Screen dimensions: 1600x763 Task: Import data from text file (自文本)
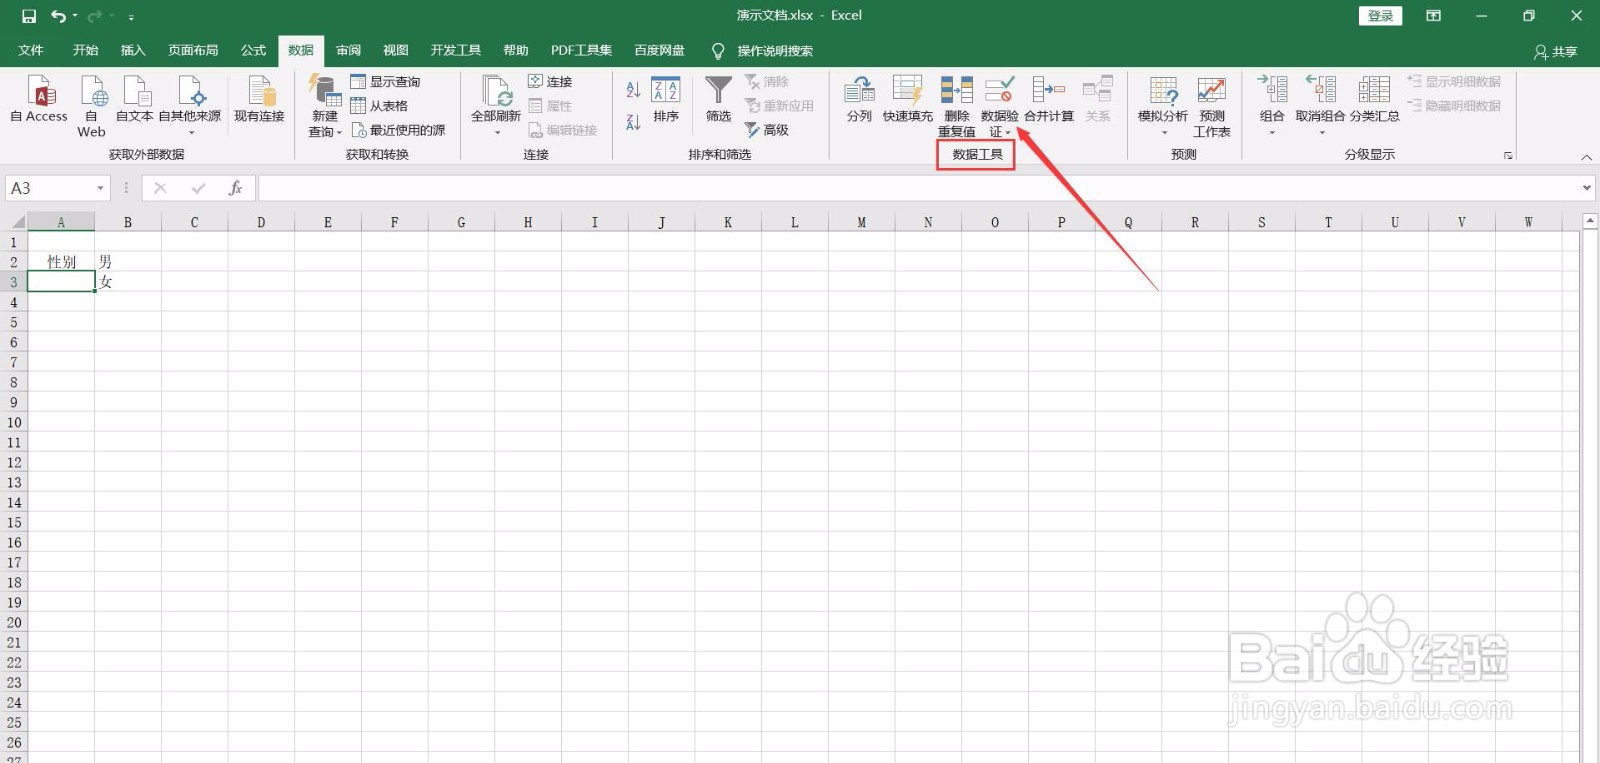[x=134, y=100]
